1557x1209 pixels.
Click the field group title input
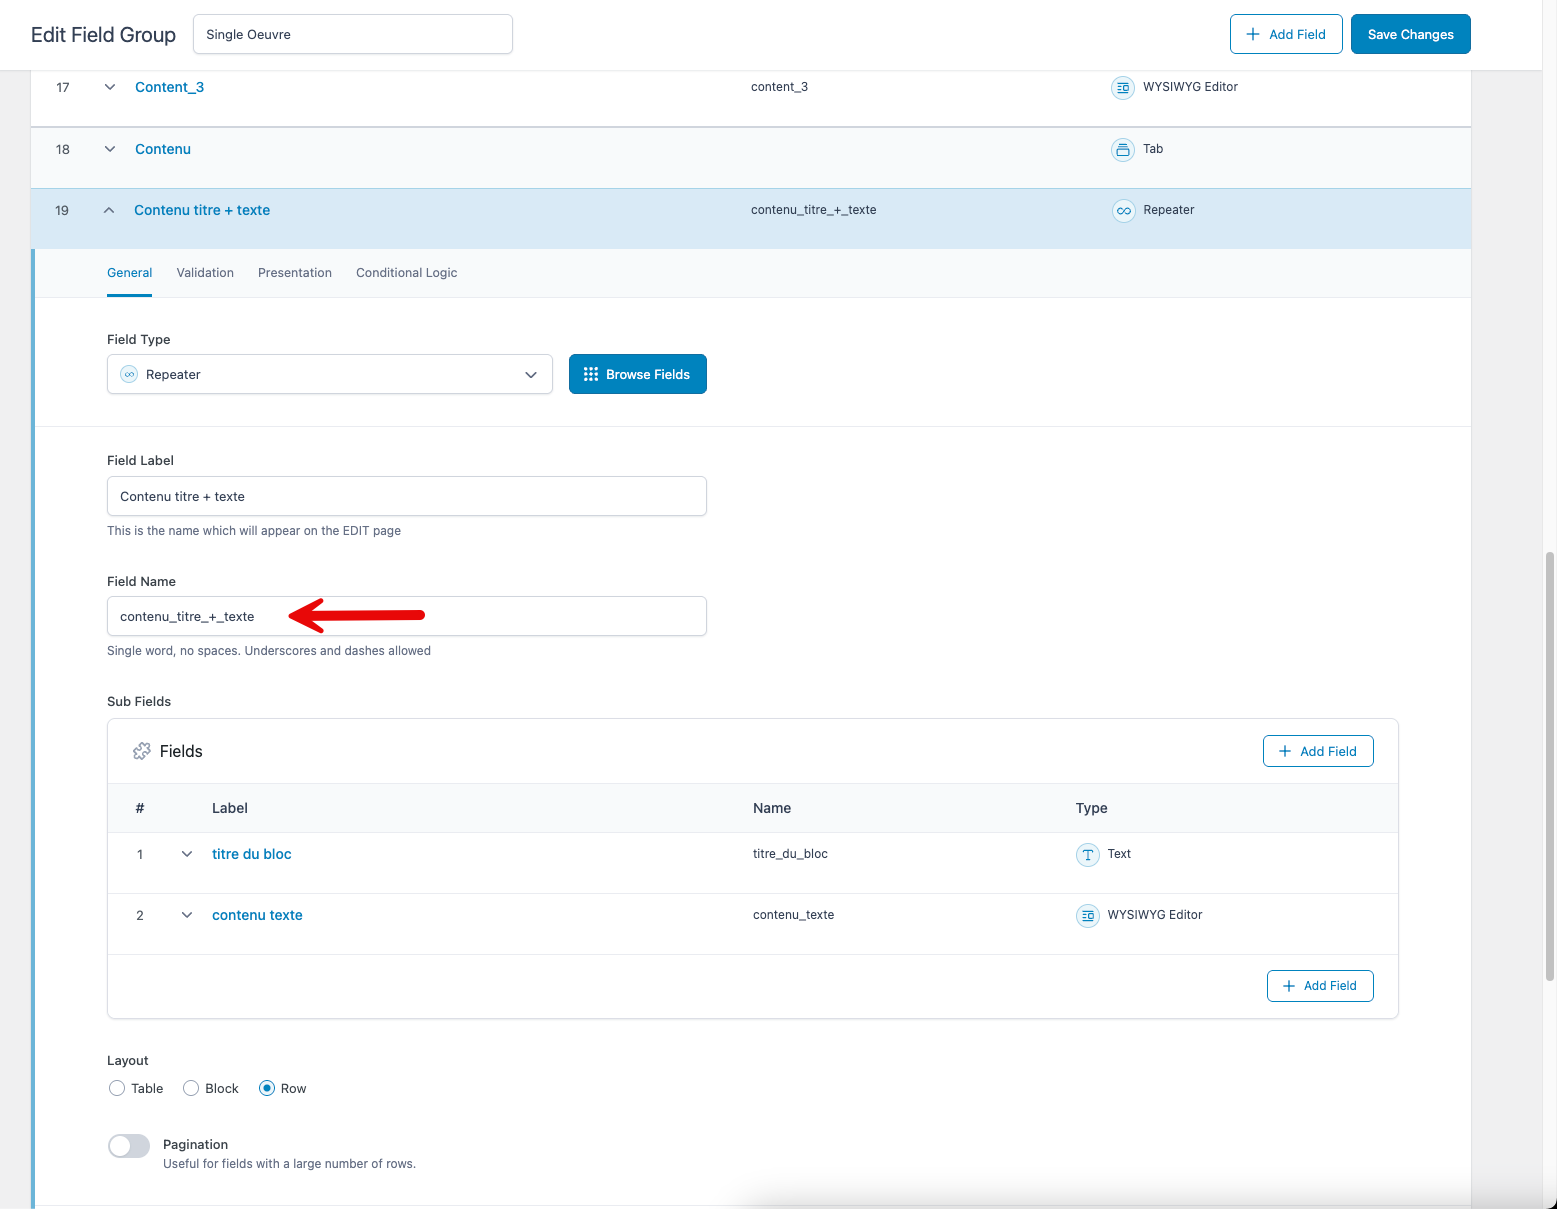[353, 34]
